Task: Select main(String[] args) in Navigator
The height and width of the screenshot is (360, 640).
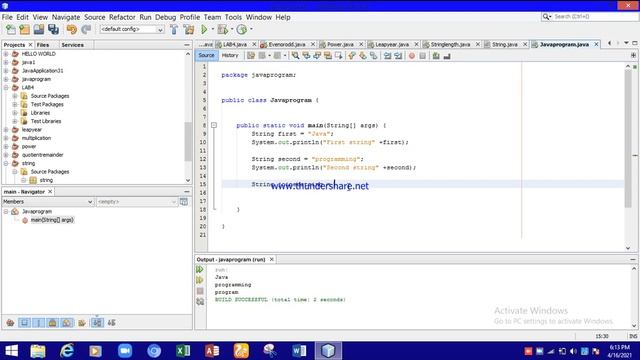Action: click(x=52, y=220)
